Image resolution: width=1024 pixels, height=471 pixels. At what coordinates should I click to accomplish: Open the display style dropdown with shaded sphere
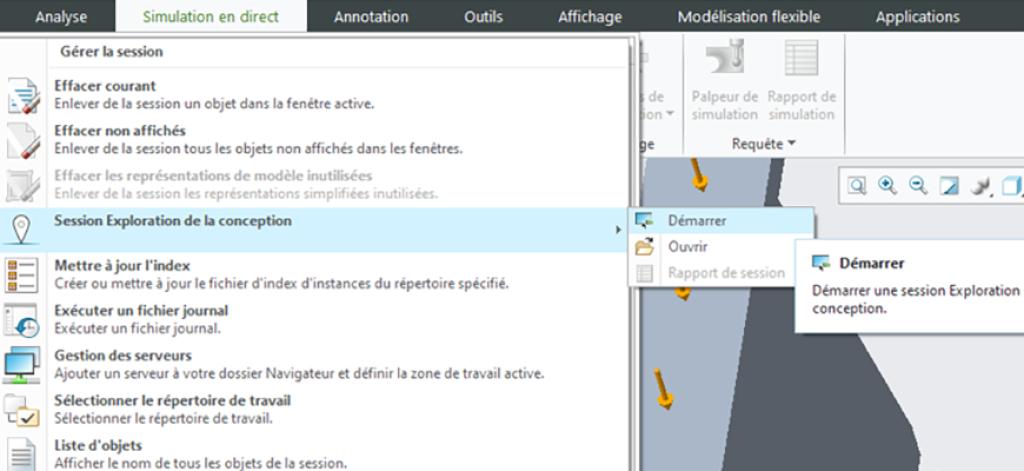980,186
